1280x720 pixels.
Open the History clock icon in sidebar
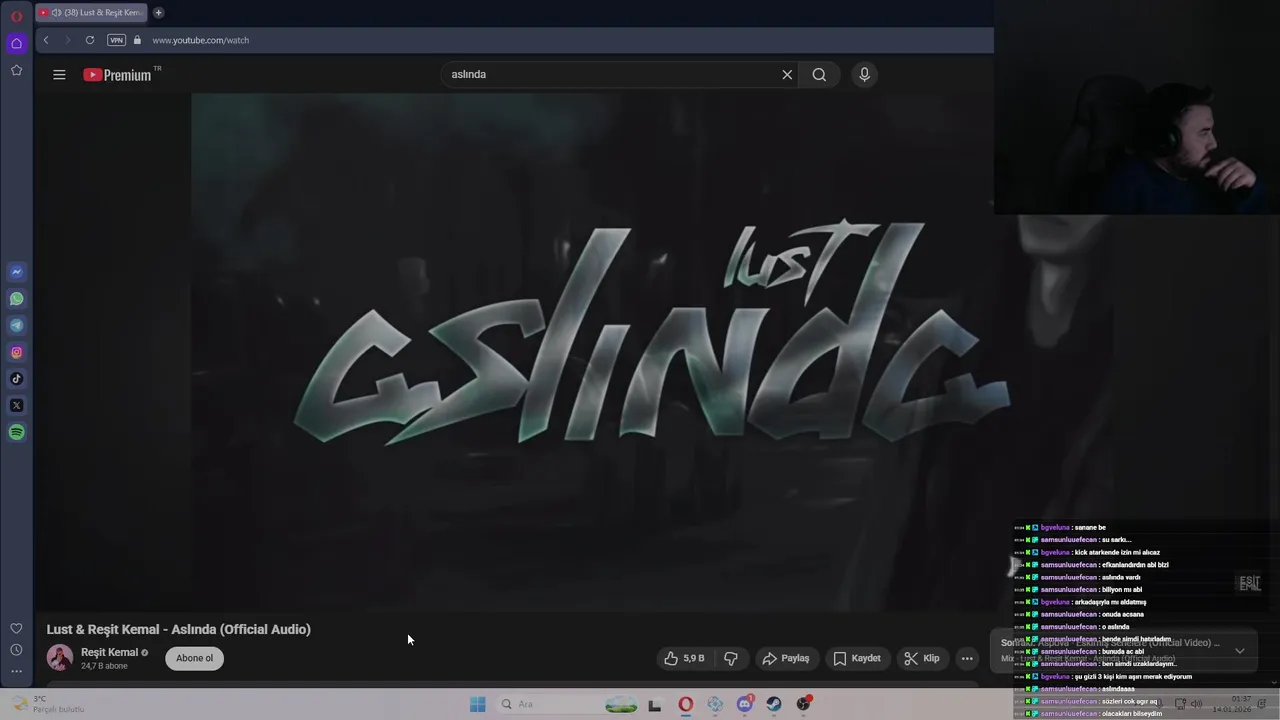pyautogui.click(x=16, y=650)
